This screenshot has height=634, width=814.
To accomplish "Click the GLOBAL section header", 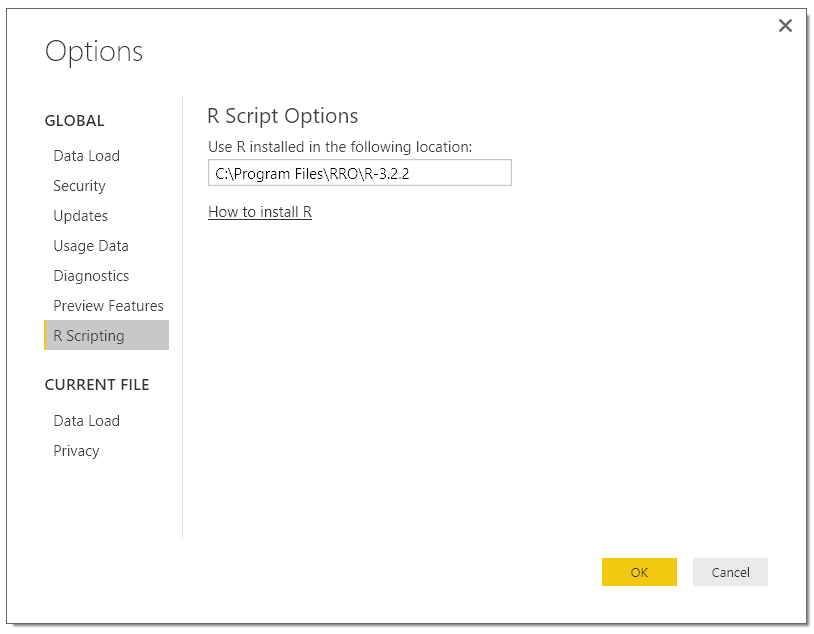I will pyautogui.click(x=74, y=120).
